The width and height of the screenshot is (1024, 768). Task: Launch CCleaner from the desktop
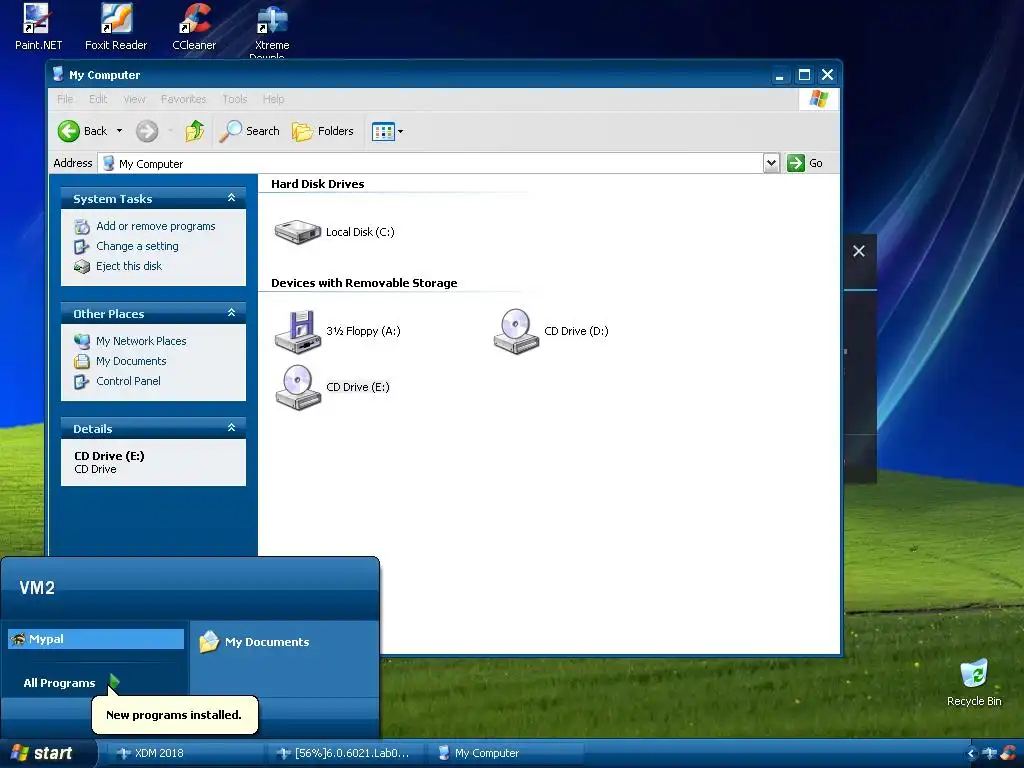pos(194,27)
